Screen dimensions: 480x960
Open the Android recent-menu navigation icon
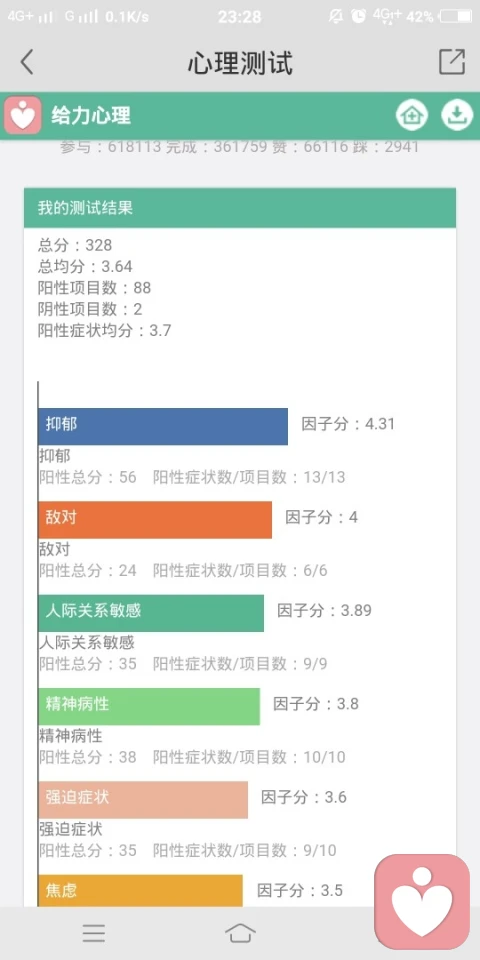(x=94, y=932)
